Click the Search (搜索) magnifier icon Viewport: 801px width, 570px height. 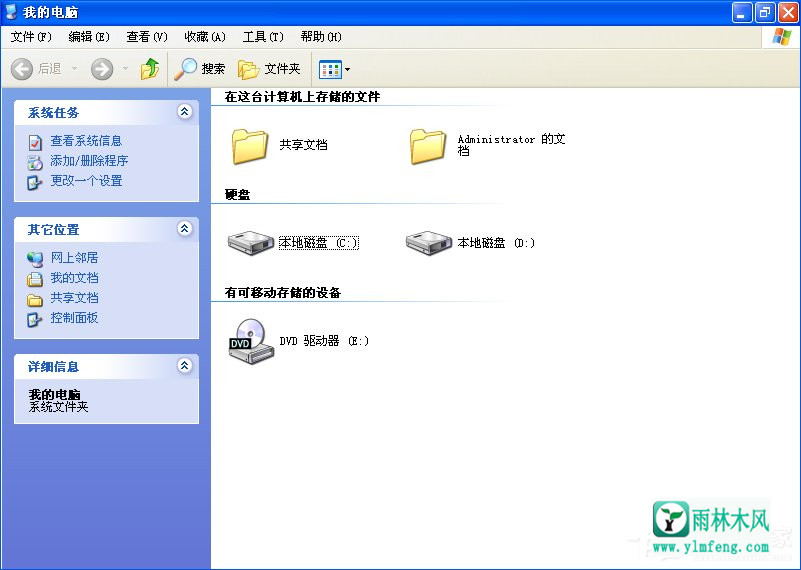click(185, 69)
